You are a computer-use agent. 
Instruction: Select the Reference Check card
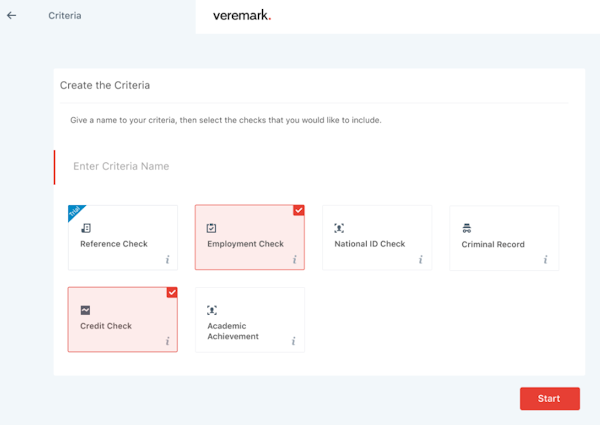click(122, 238)
